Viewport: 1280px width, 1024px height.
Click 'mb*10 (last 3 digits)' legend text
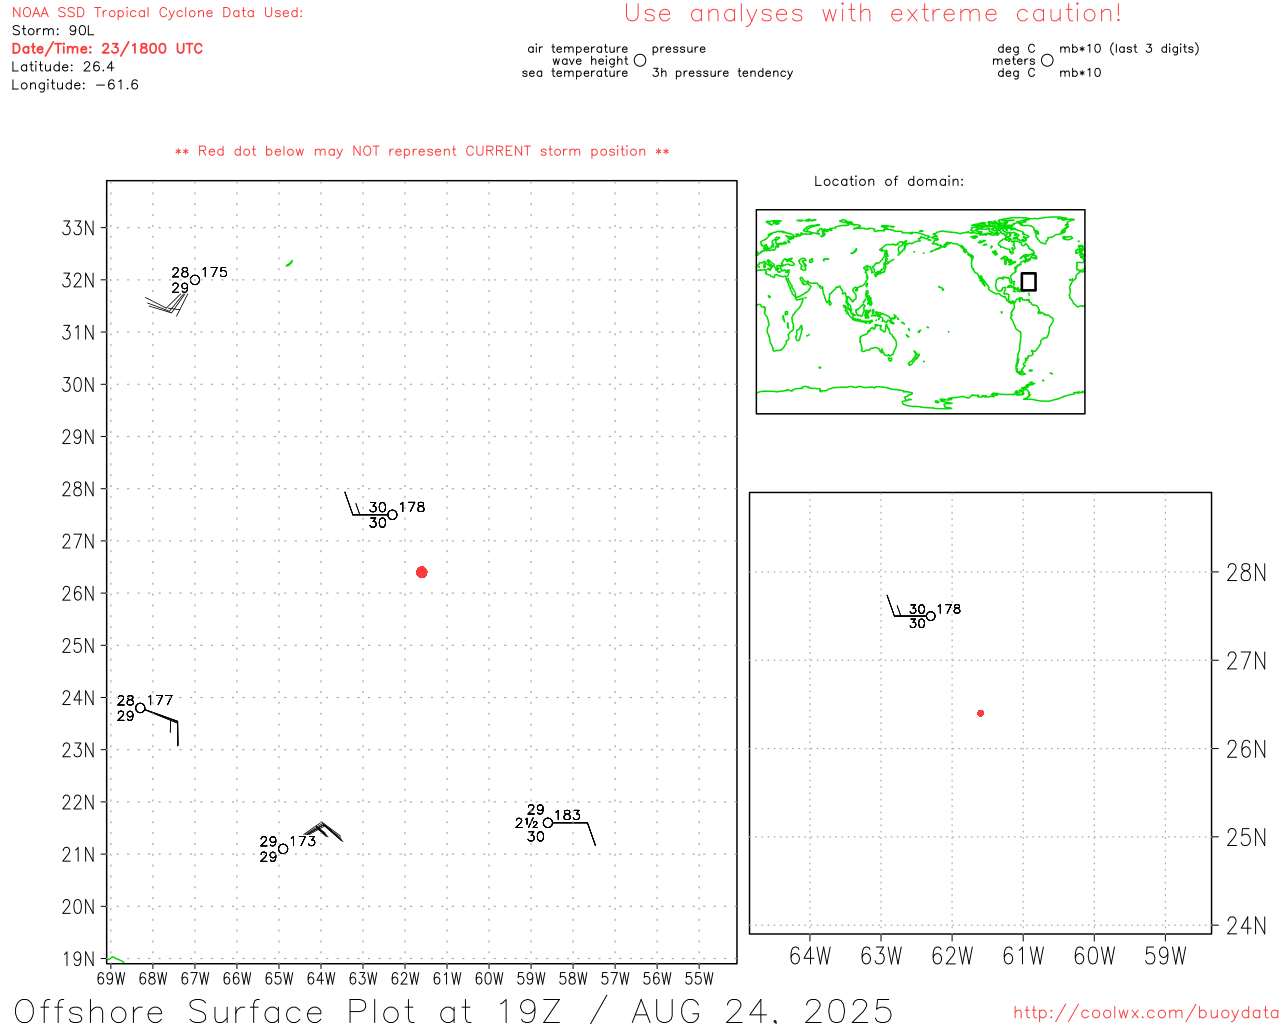click(1129, 49)
